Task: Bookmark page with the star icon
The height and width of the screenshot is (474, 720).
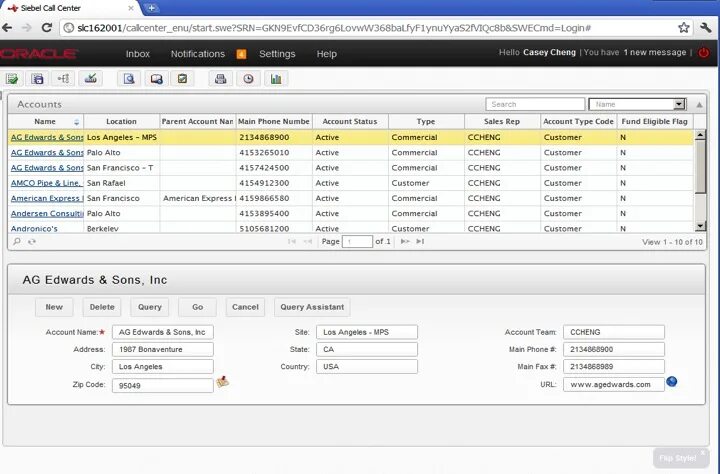Action: click(683, 28)
